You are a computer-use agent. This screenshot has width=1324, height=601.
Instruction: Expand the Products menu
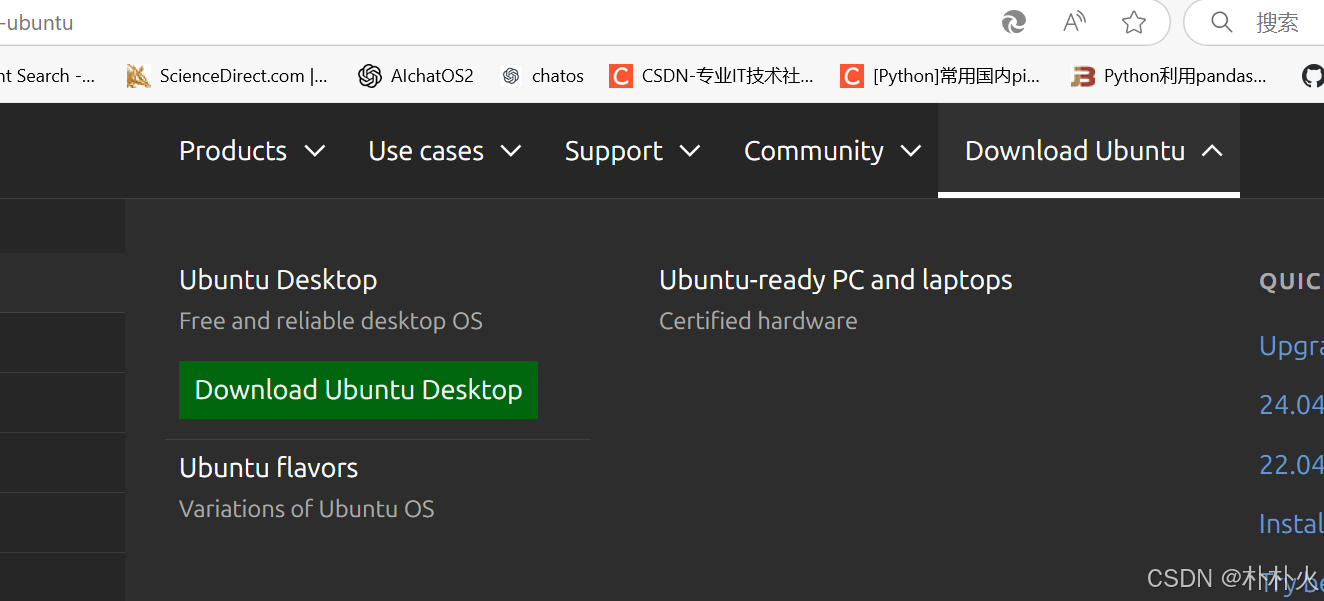tap(252, 151)
